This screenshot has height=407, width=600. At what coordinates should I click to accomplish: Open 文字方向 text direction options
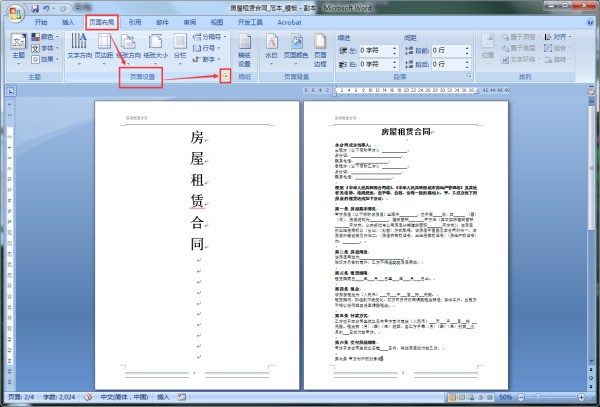tap(79, 49)
